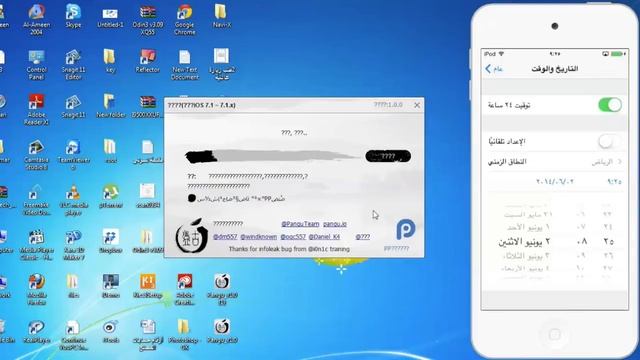Open VLC media player
640x360 pixels.
click(x=73, y=200)
